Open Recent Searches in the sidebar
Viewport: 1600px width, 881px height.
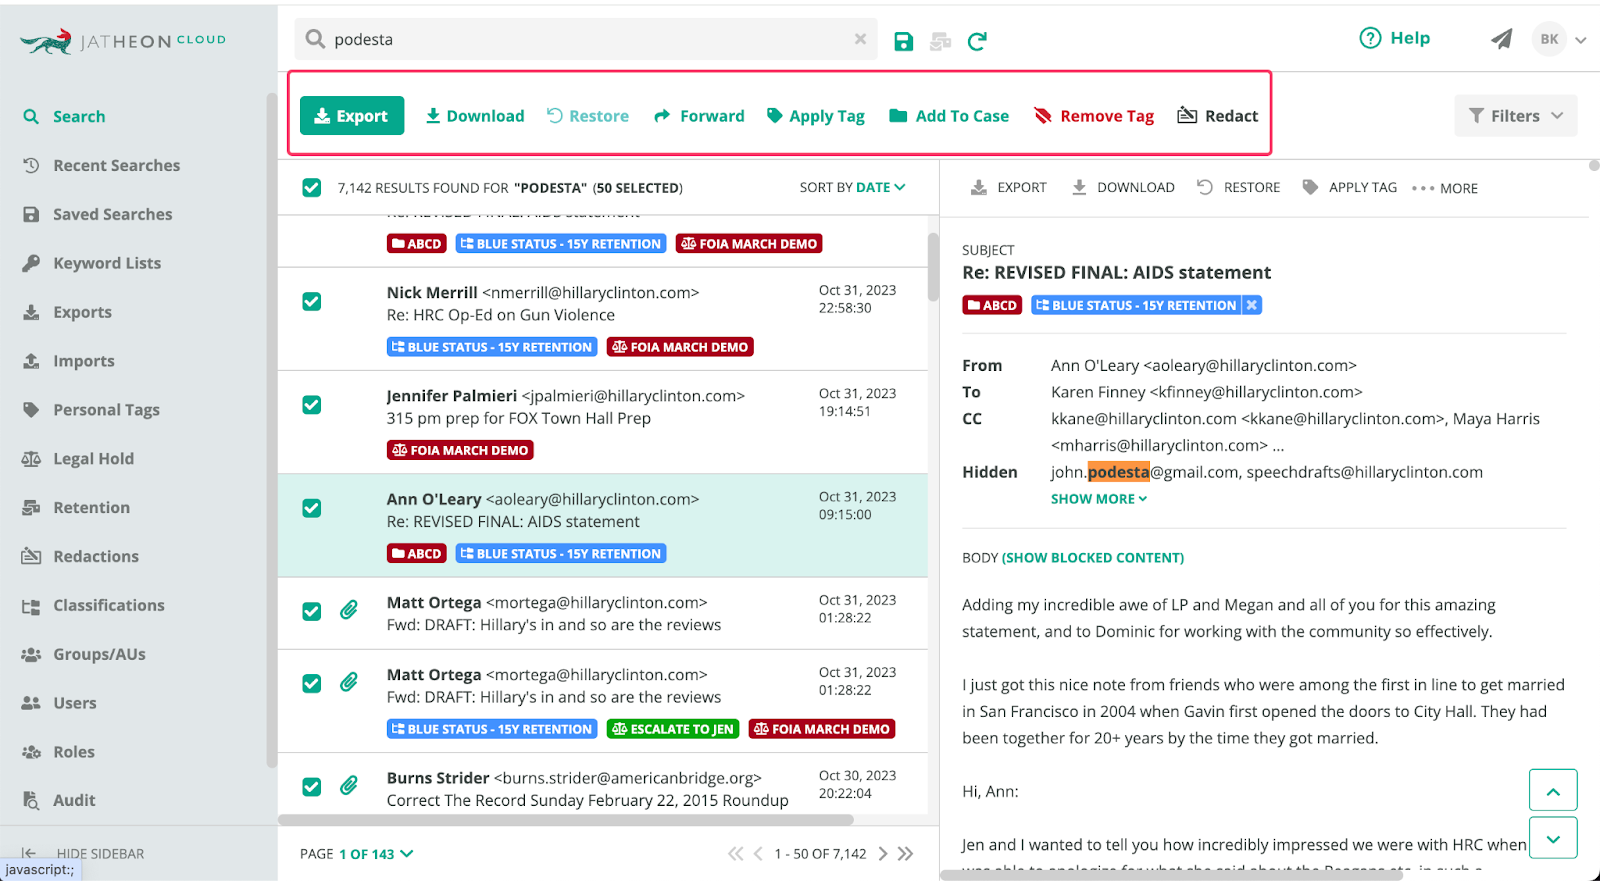click(x=117, y=166)
